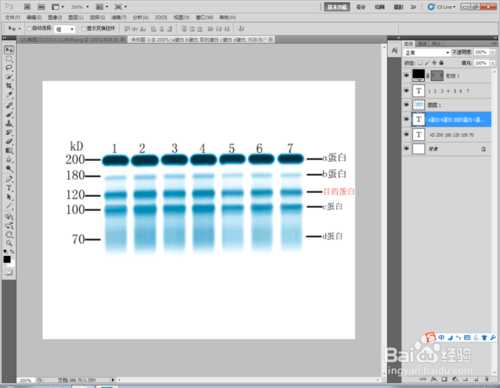This screenshot has height=388, width=500.
Task: Click the 绘画 workspace button
Action: click(x=379, y=7)
